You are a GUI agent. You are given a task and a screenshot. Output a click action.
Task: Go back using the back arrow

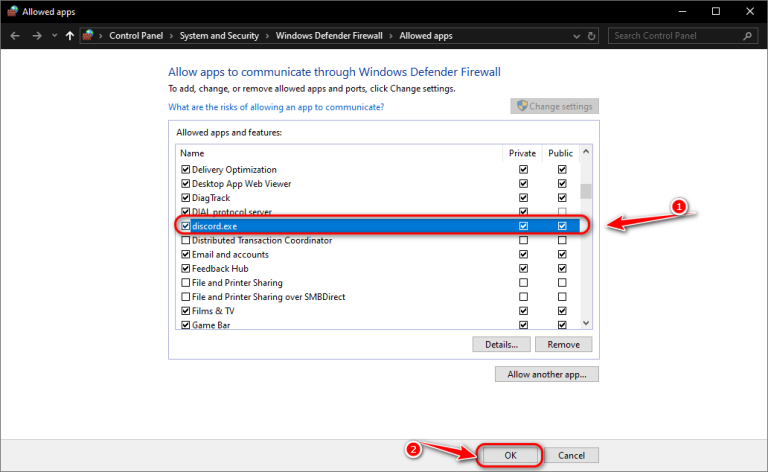pos(15,36)
